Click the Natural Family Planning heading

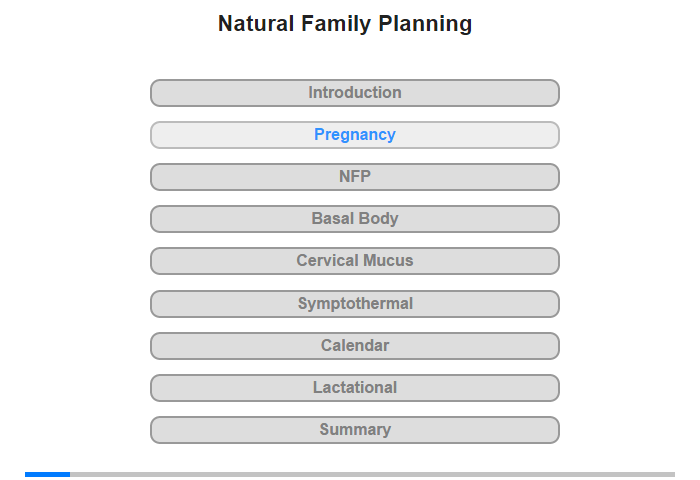tap(345, 24)
